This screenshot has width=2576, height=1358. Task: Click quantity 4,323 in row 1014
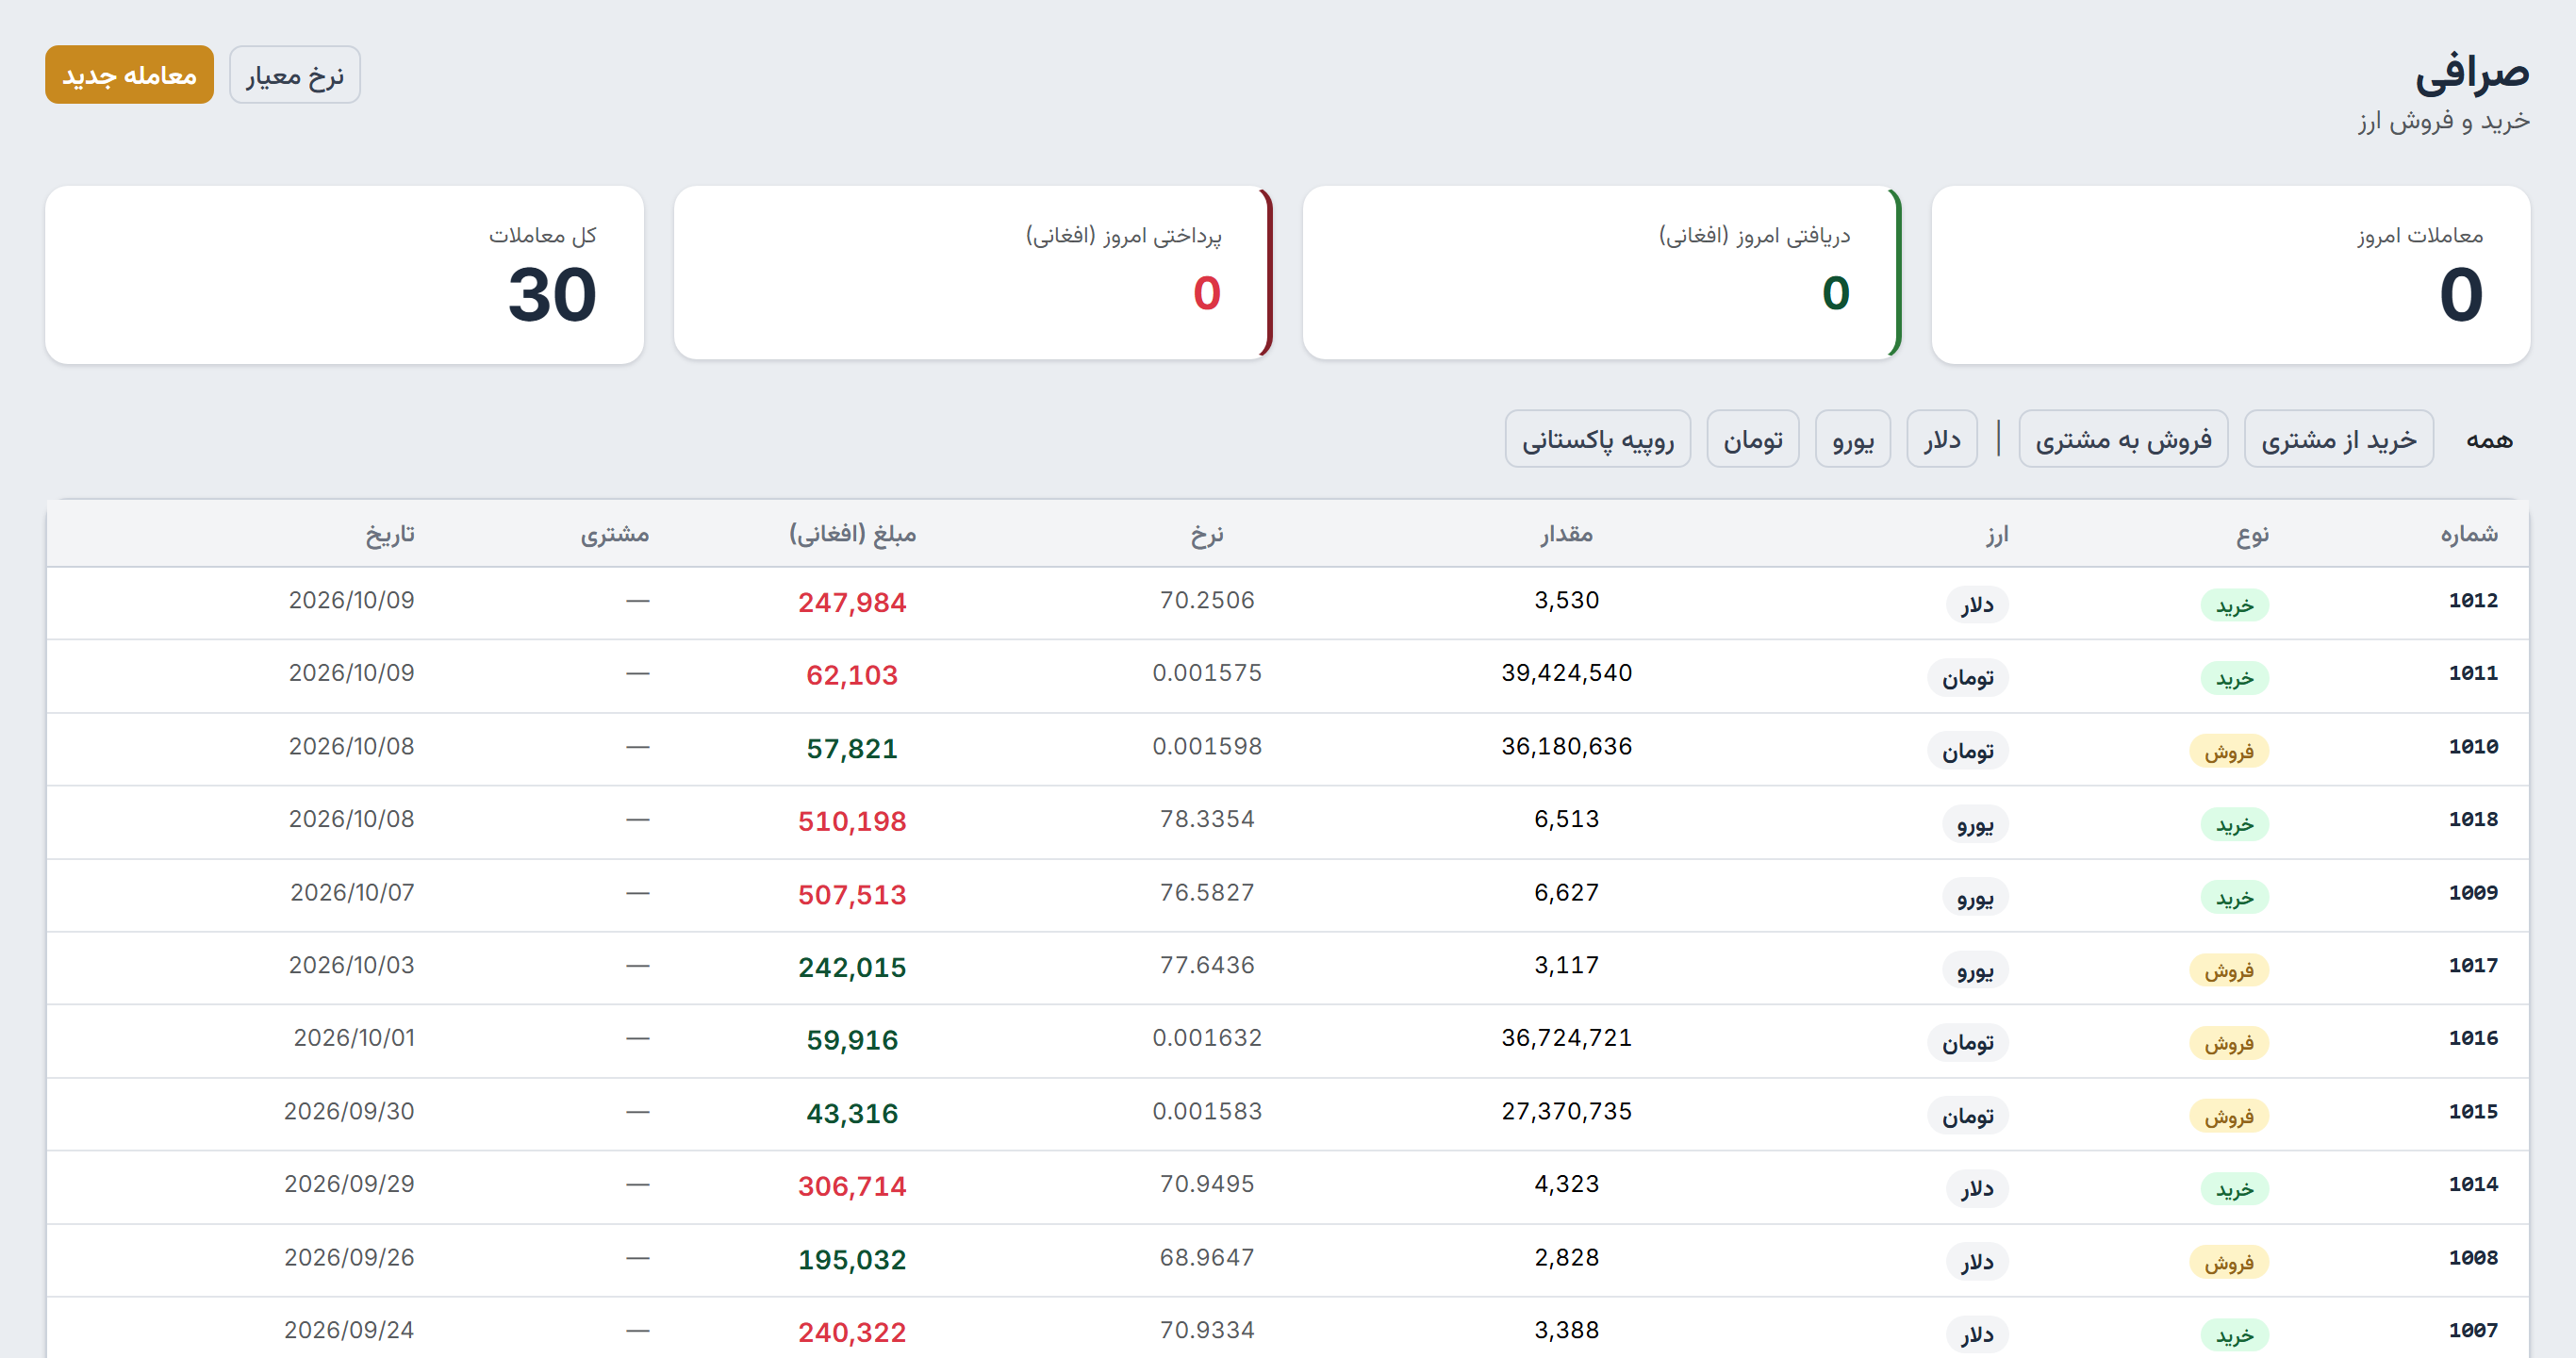[1566, 1184]
